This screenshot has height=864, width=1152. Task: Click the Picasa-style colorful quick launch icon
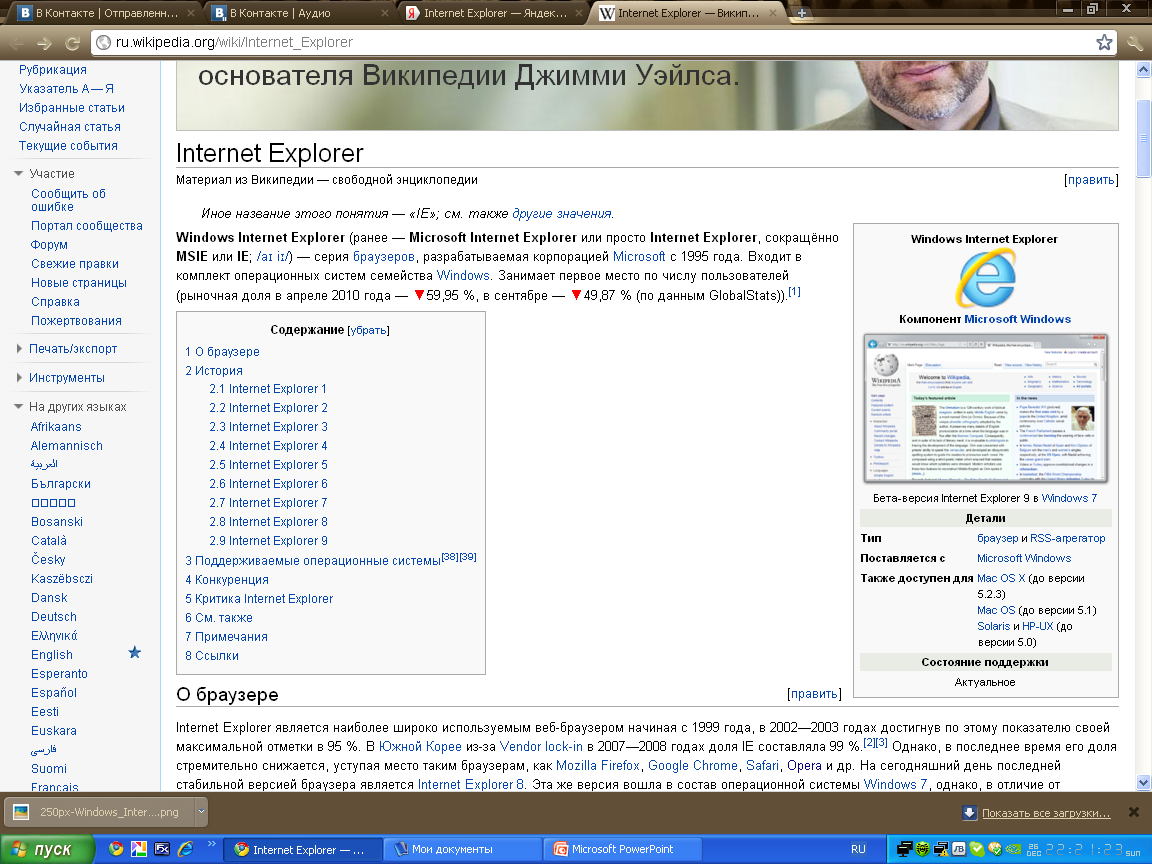[139, 849]
